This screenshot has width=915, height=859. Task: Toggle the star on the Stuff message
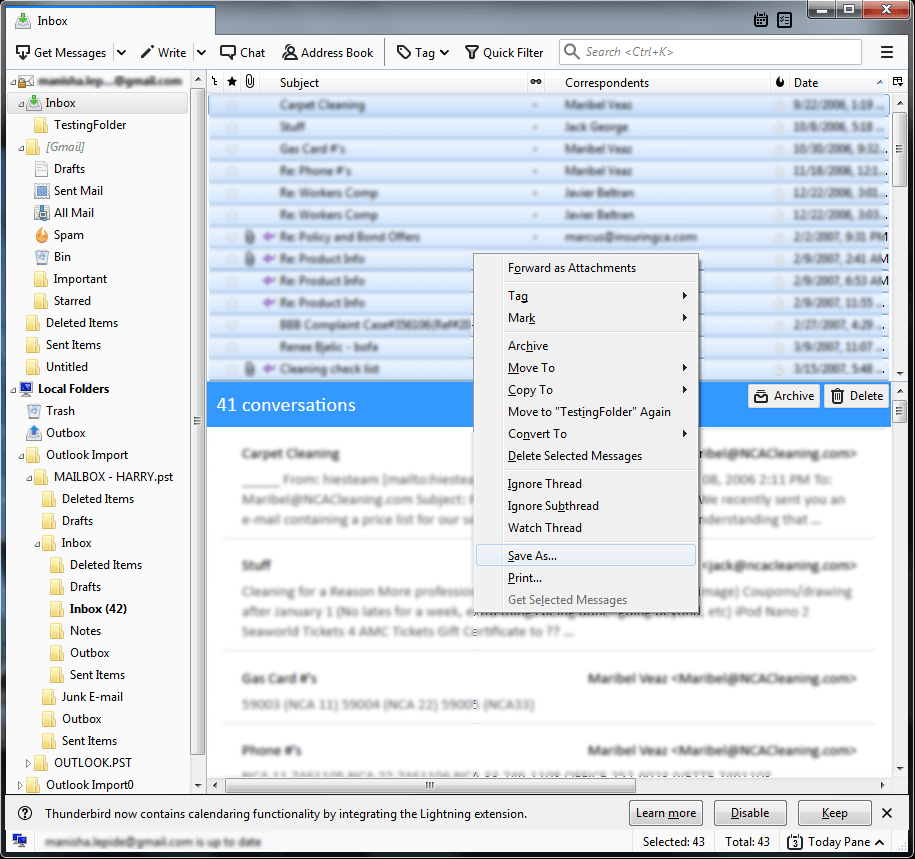click(x=232, y=127)
